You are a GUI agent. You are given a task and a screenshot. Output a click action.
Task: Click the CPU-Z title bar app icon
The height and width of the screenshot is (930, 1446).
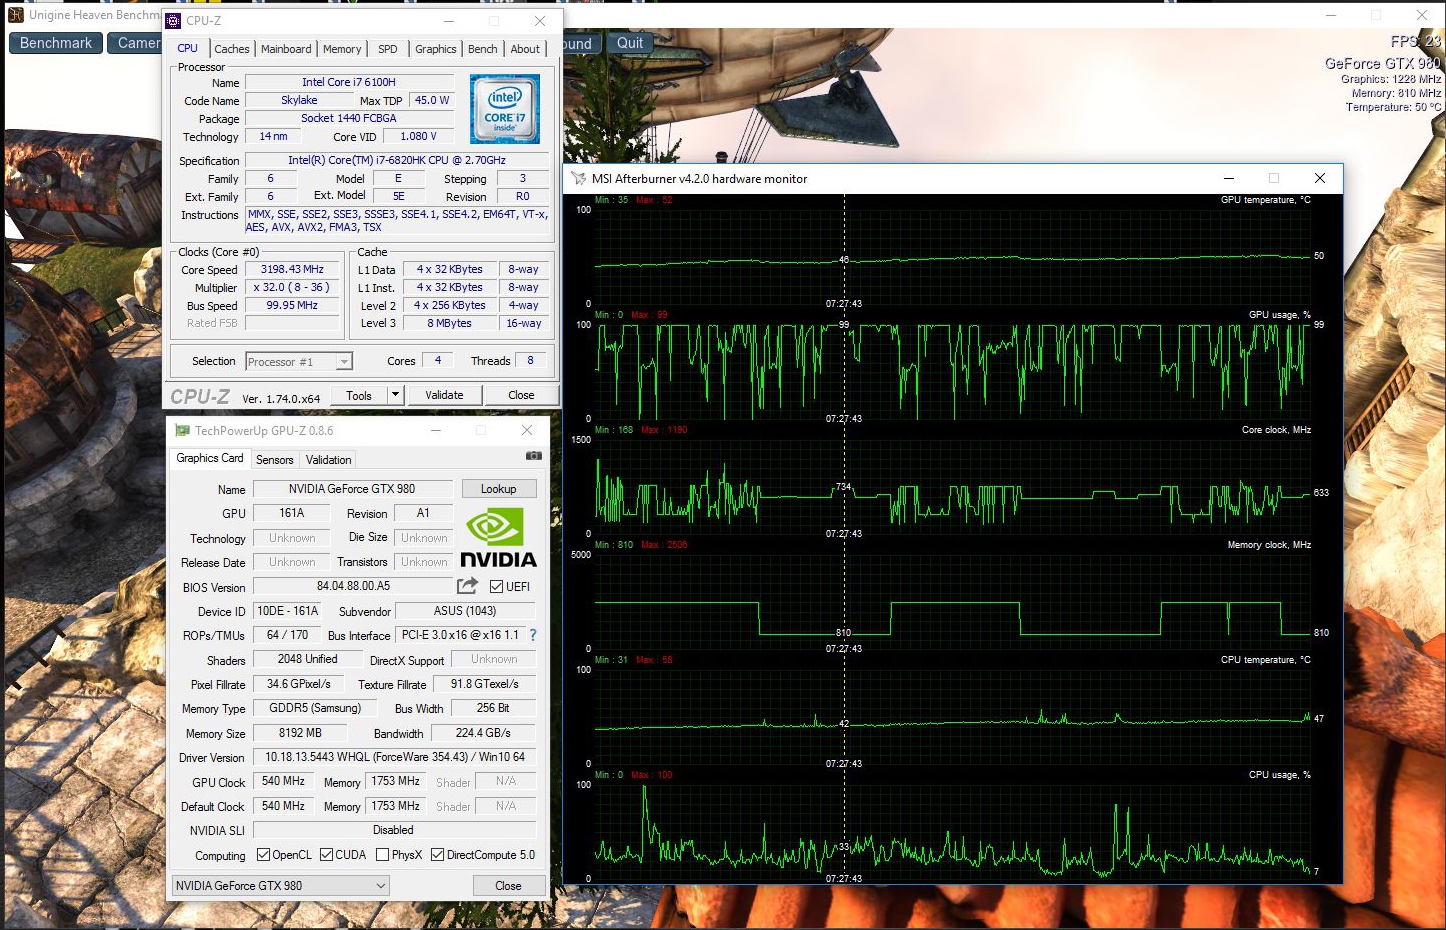point(173,20)
